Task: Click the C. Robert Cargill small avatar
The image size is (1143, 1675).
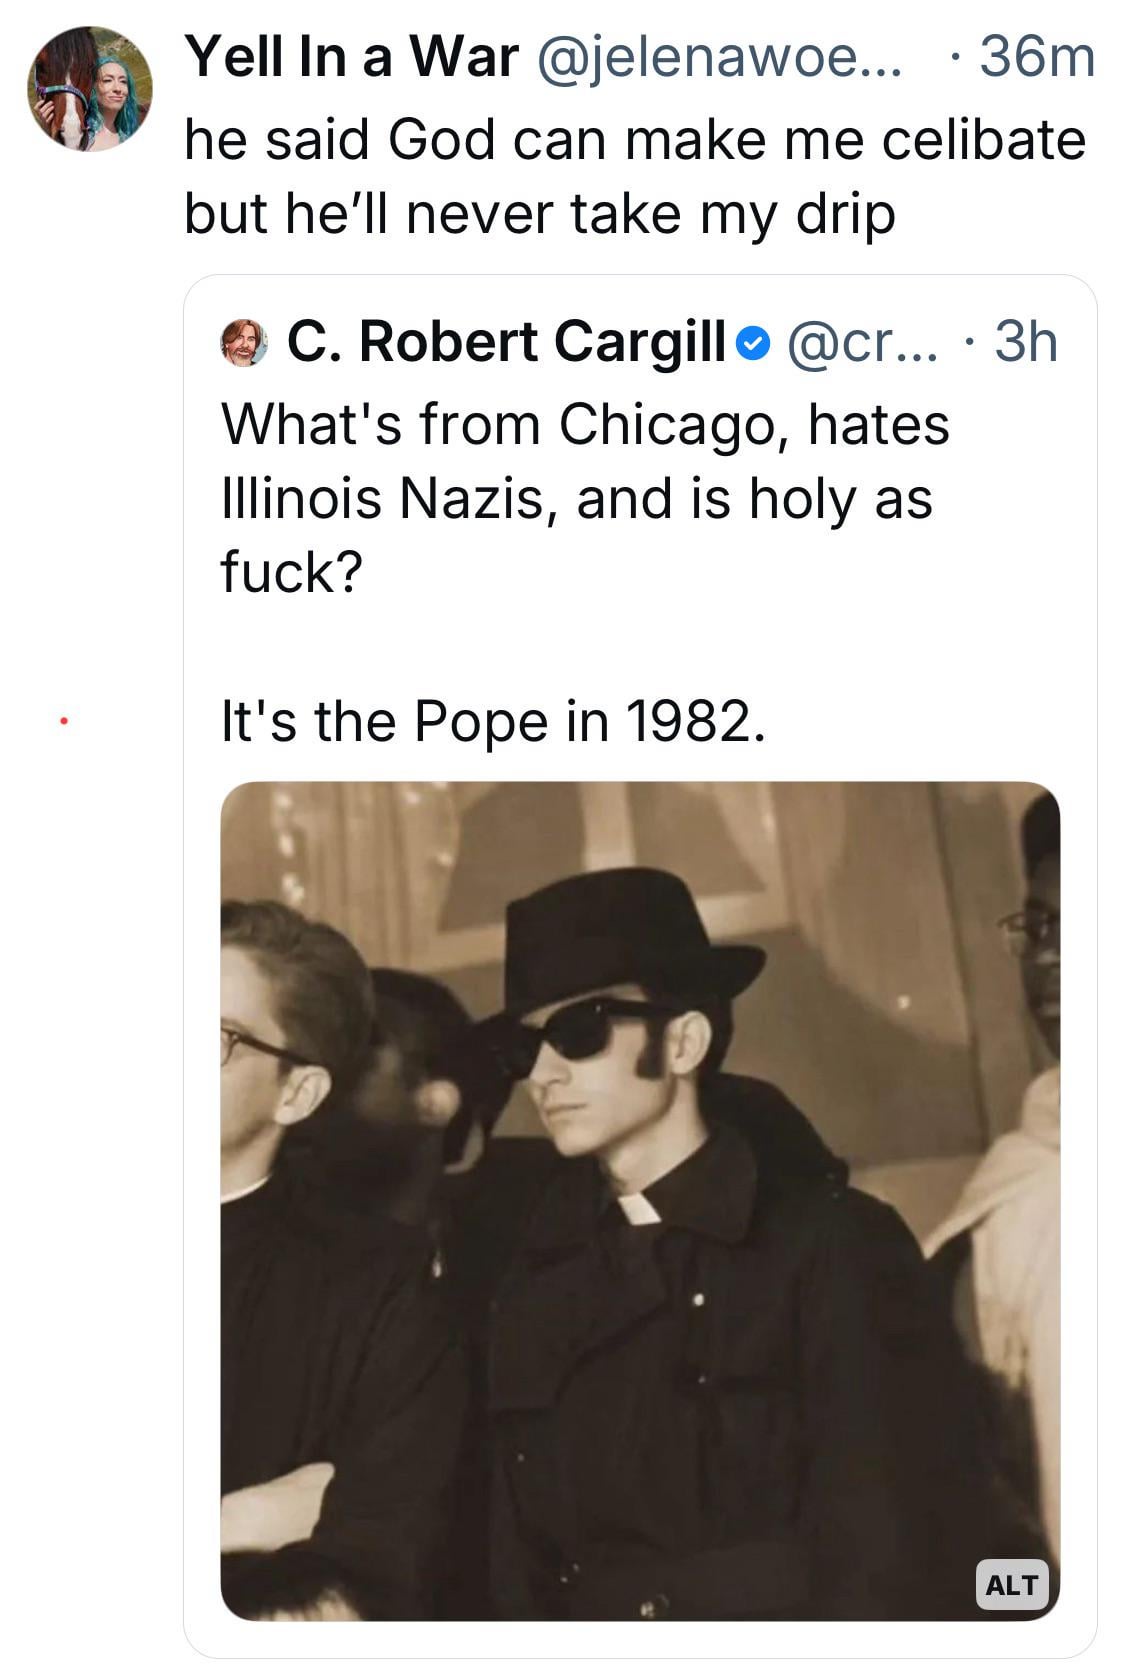Action: click(243, 342)
